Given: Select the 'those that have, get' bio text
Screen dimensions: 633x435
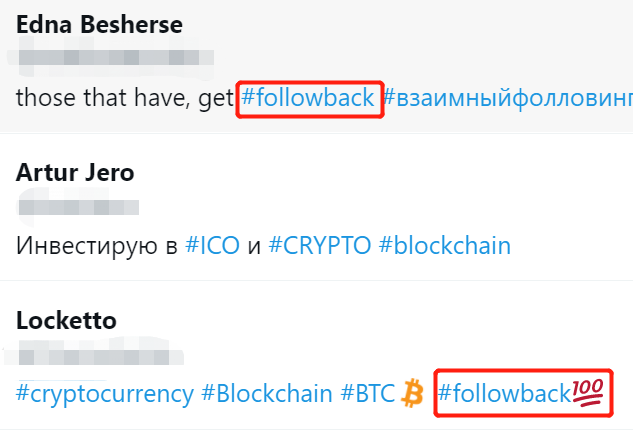Looking at the screenshot, I should [125, 98].
